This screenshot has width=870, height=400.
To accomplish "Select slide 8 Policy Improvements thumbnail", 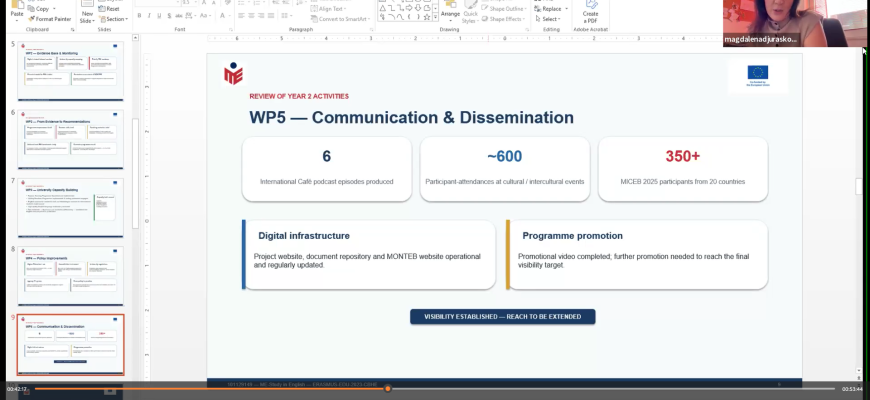I will (x=70, y=276).
